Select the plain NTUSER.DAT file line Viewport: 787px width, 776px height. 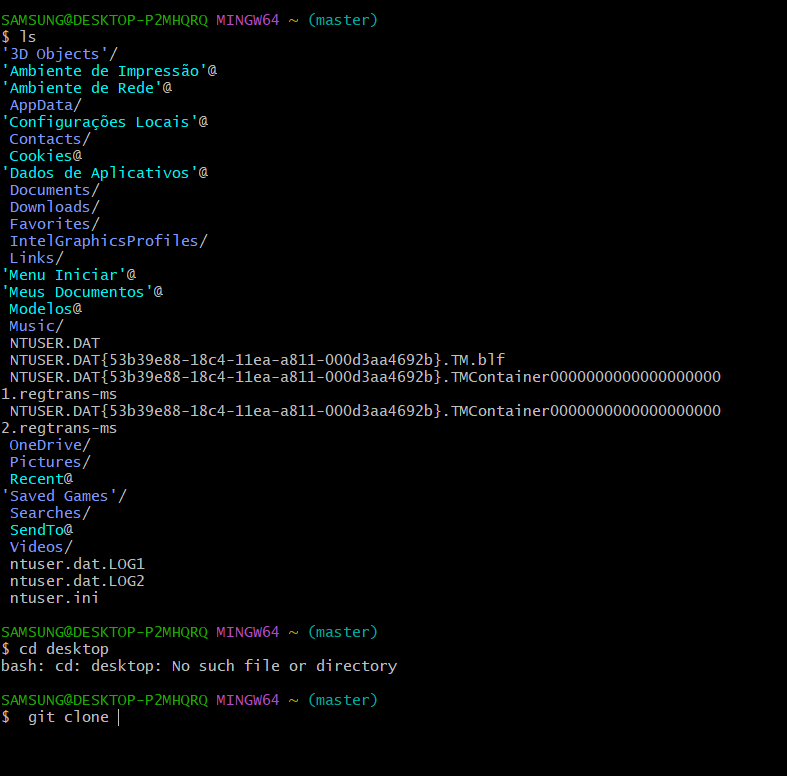(55, 343)
